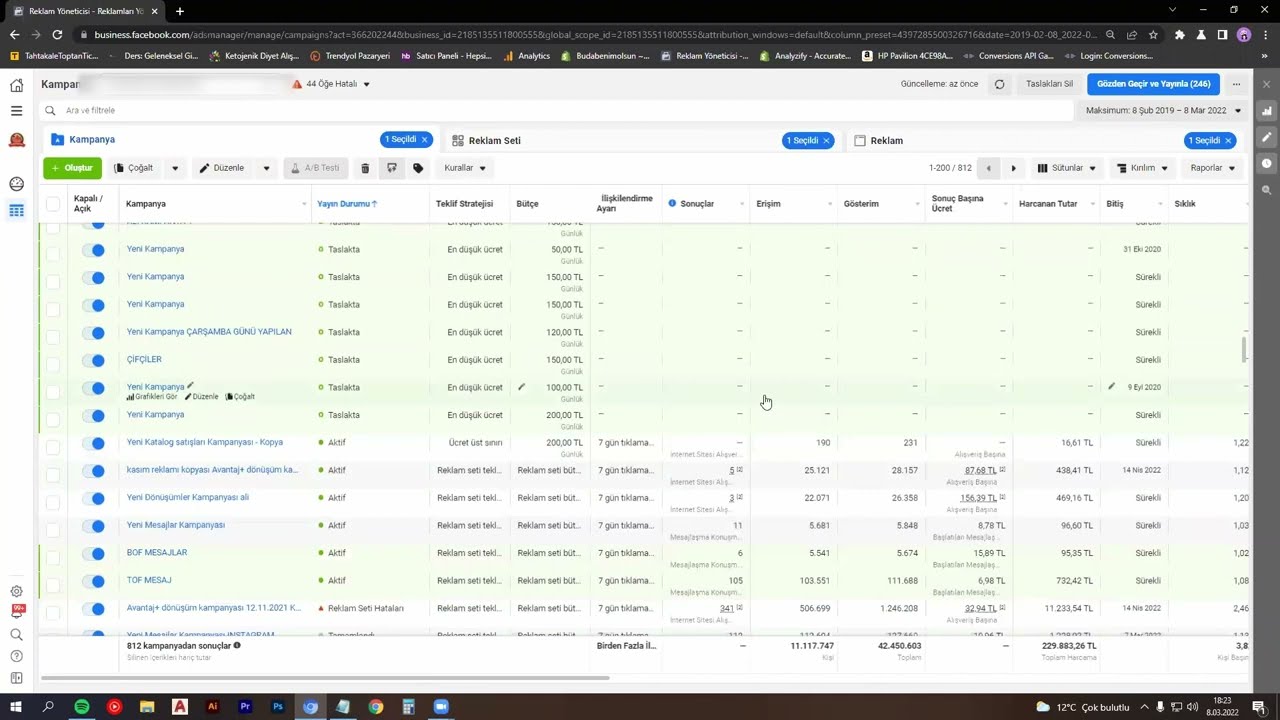Click the tag label icon in toolbar
This screenshot has height=720, width=1280.
418,168
